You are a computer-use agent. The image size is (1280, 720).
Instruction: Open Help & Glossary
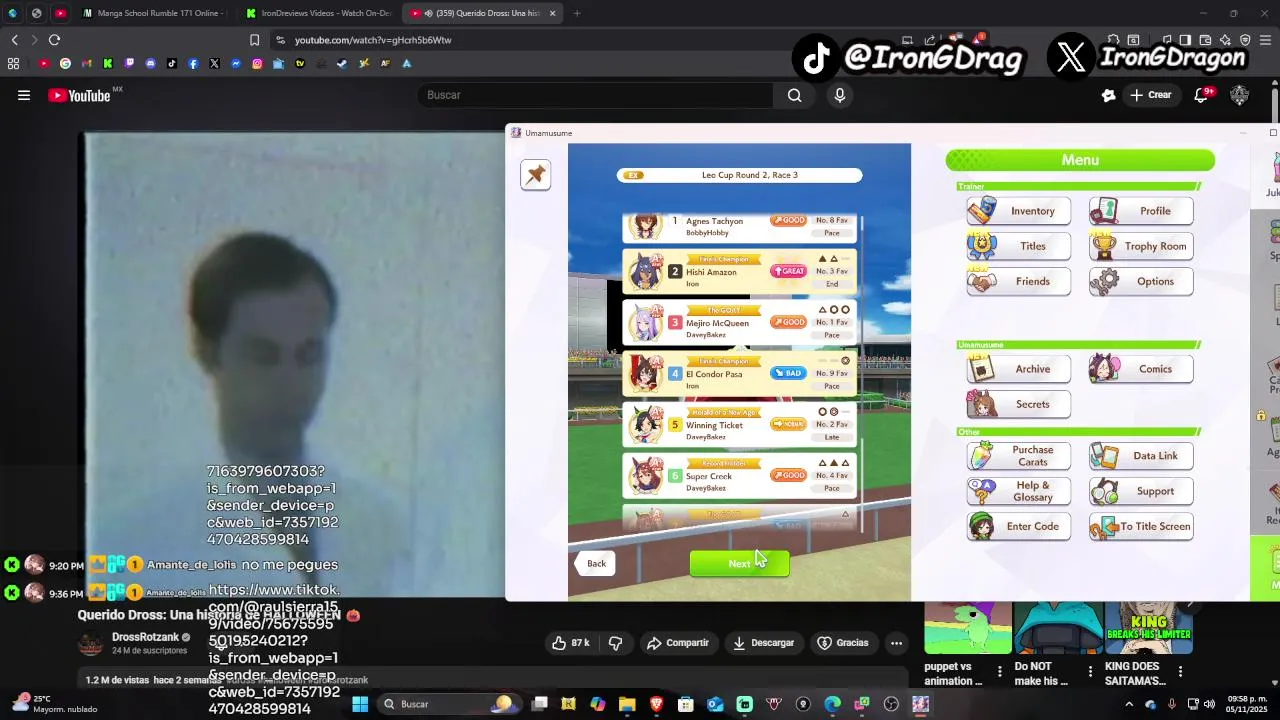[x=1019, y=491]
